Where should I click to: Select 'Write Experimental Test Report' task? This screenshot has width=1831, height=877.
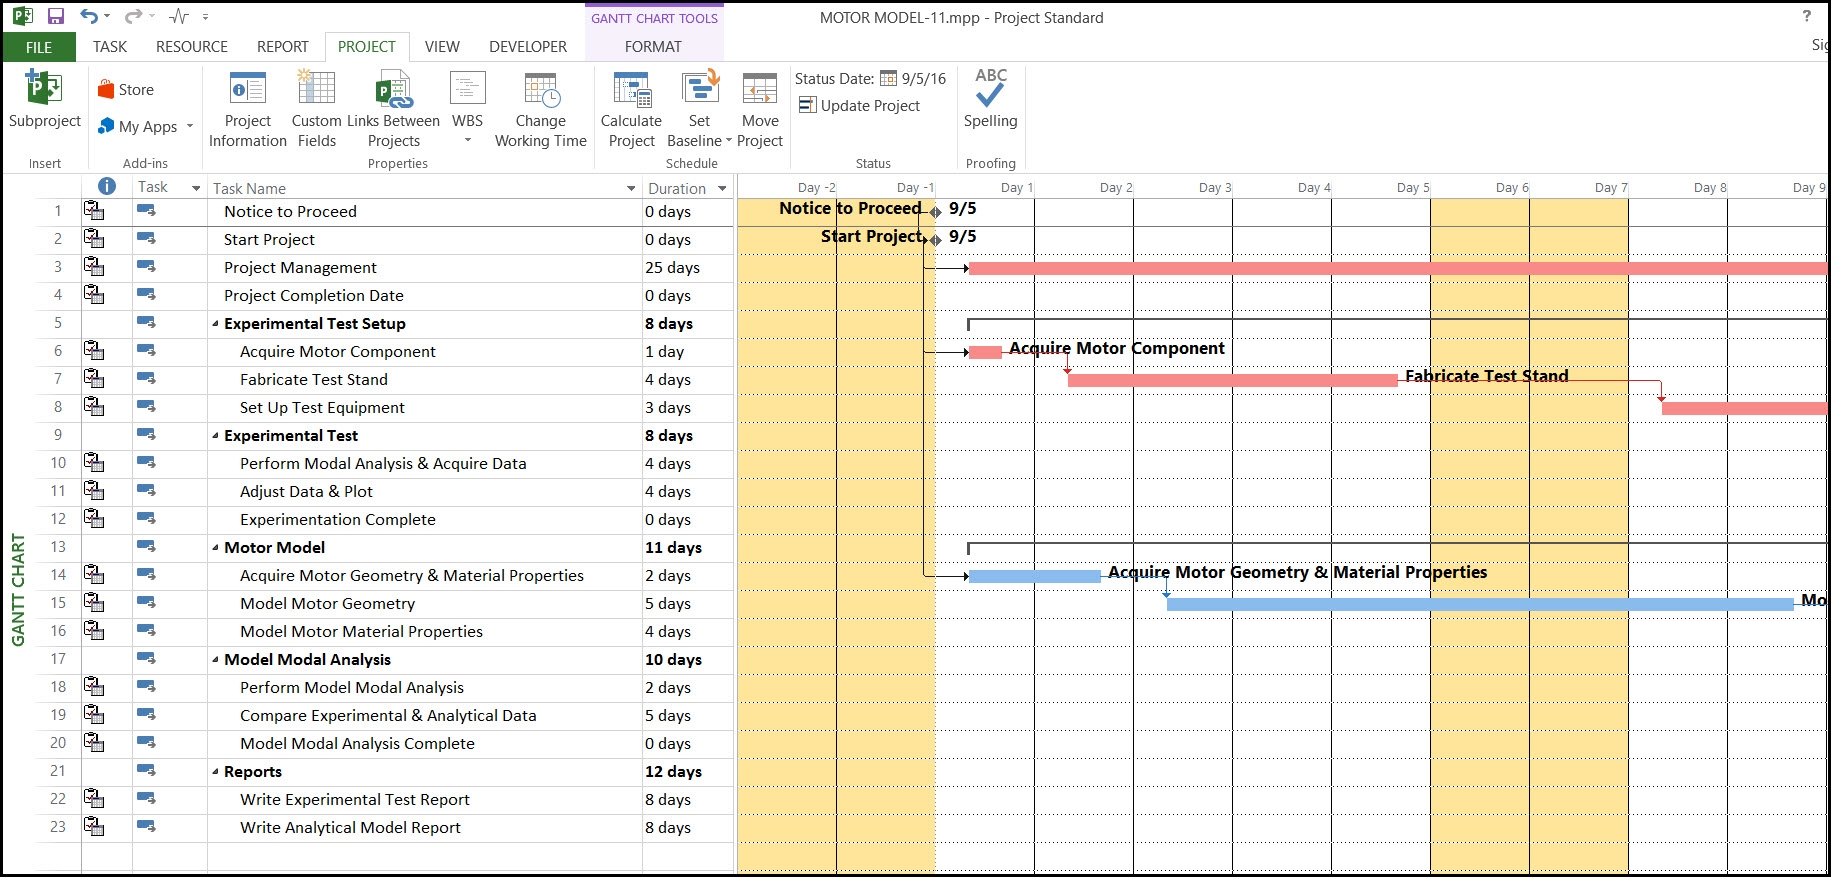(x=355, y=799)
